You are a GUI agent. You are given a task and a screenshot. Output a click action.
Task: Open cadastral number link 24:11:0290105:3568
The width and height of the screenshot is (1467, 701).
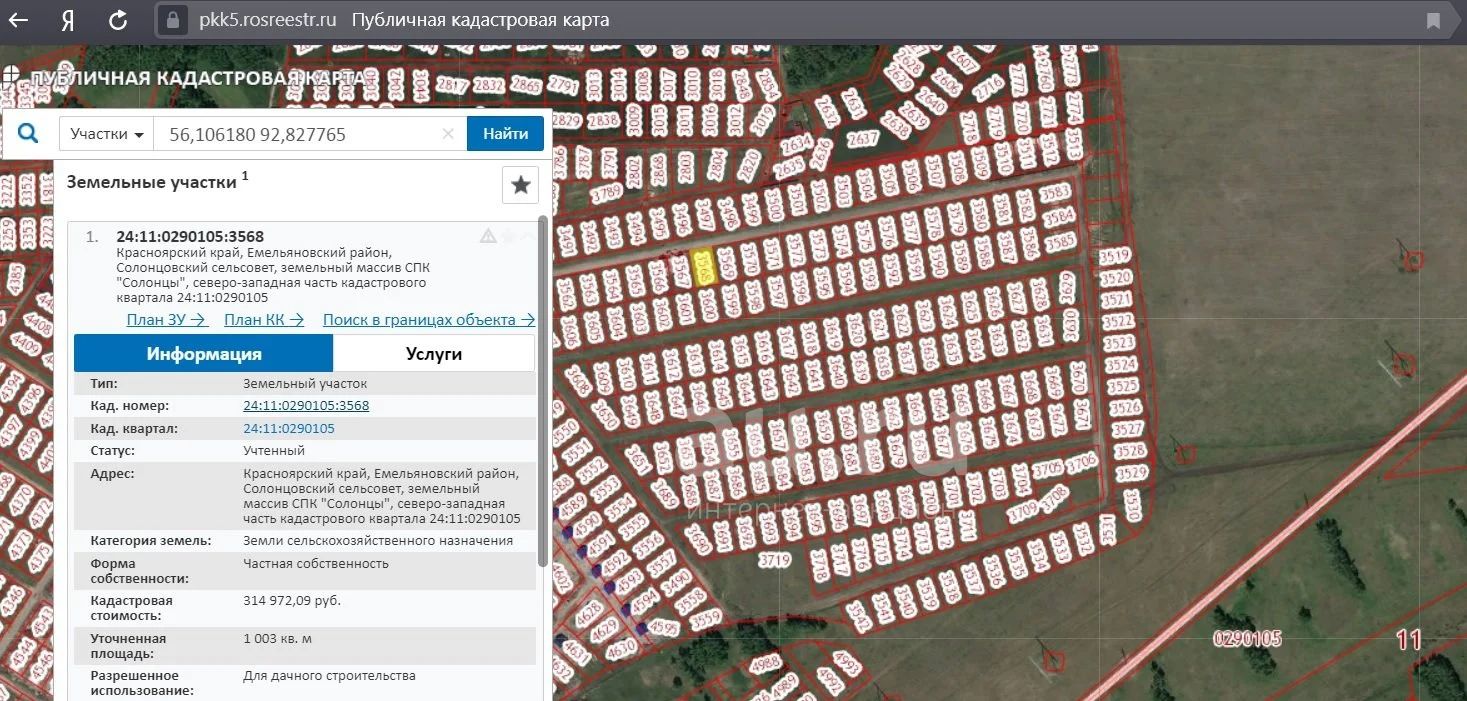coord(306,406)
